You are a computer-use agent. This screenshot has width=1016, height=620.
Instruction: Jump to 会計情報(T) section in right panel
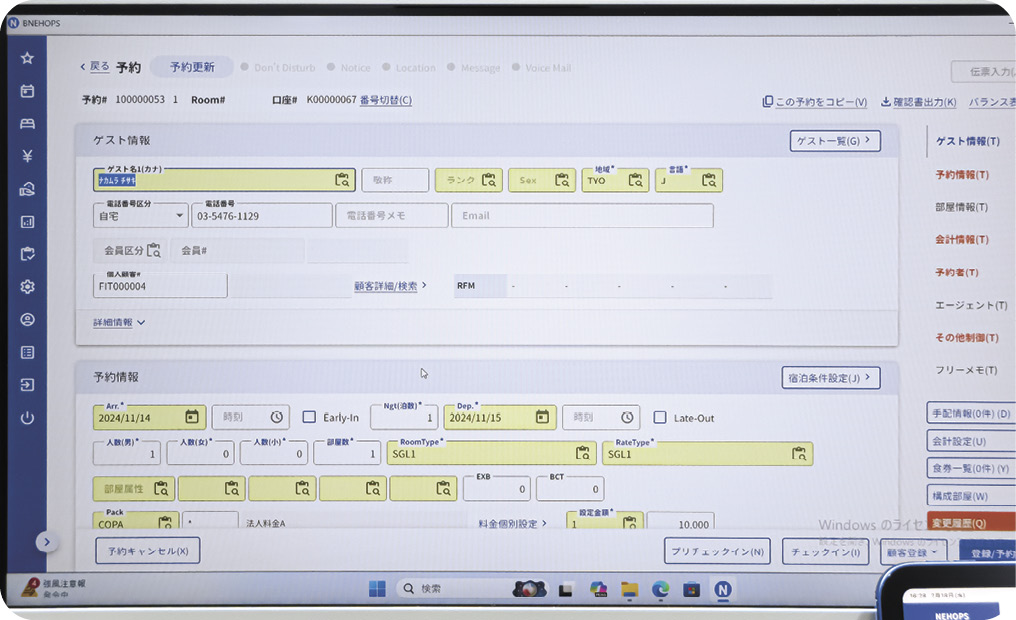click(961, 240)
